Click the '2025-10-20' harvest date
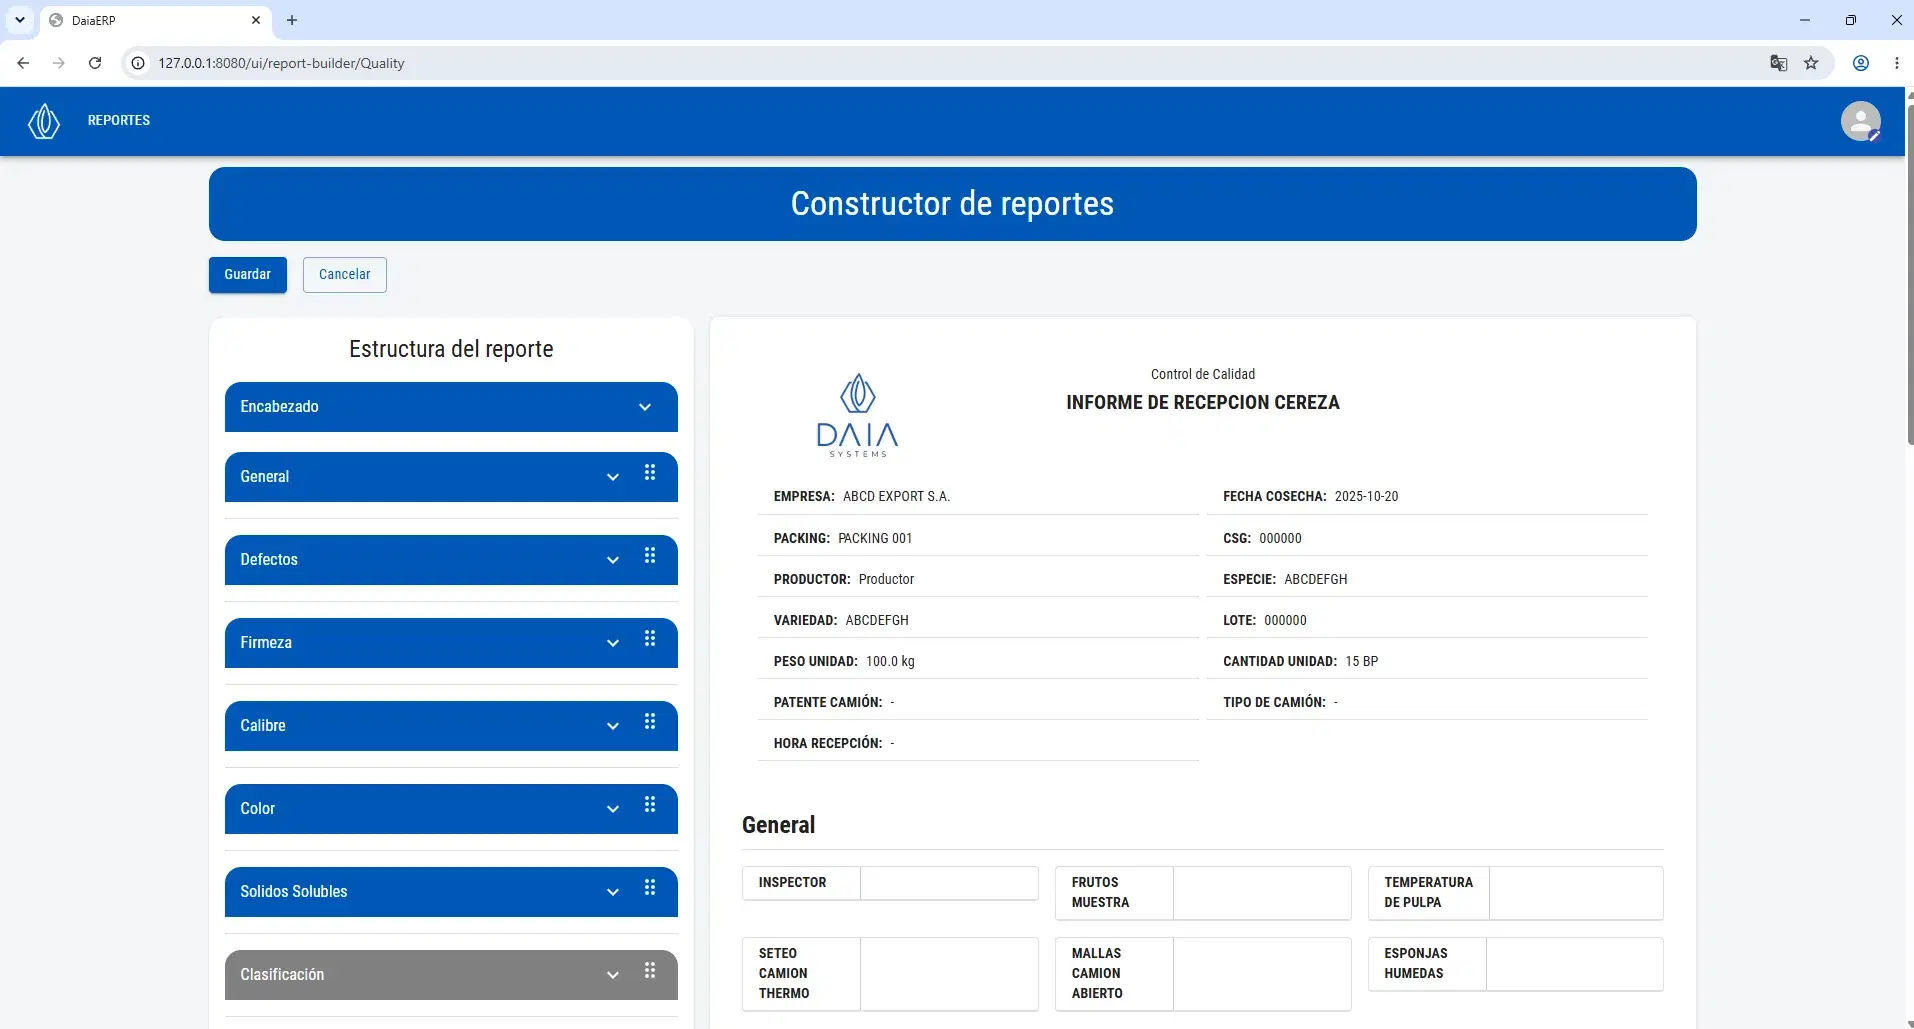This screenshot has width=1914, height=1029. tap(1366, 497)
